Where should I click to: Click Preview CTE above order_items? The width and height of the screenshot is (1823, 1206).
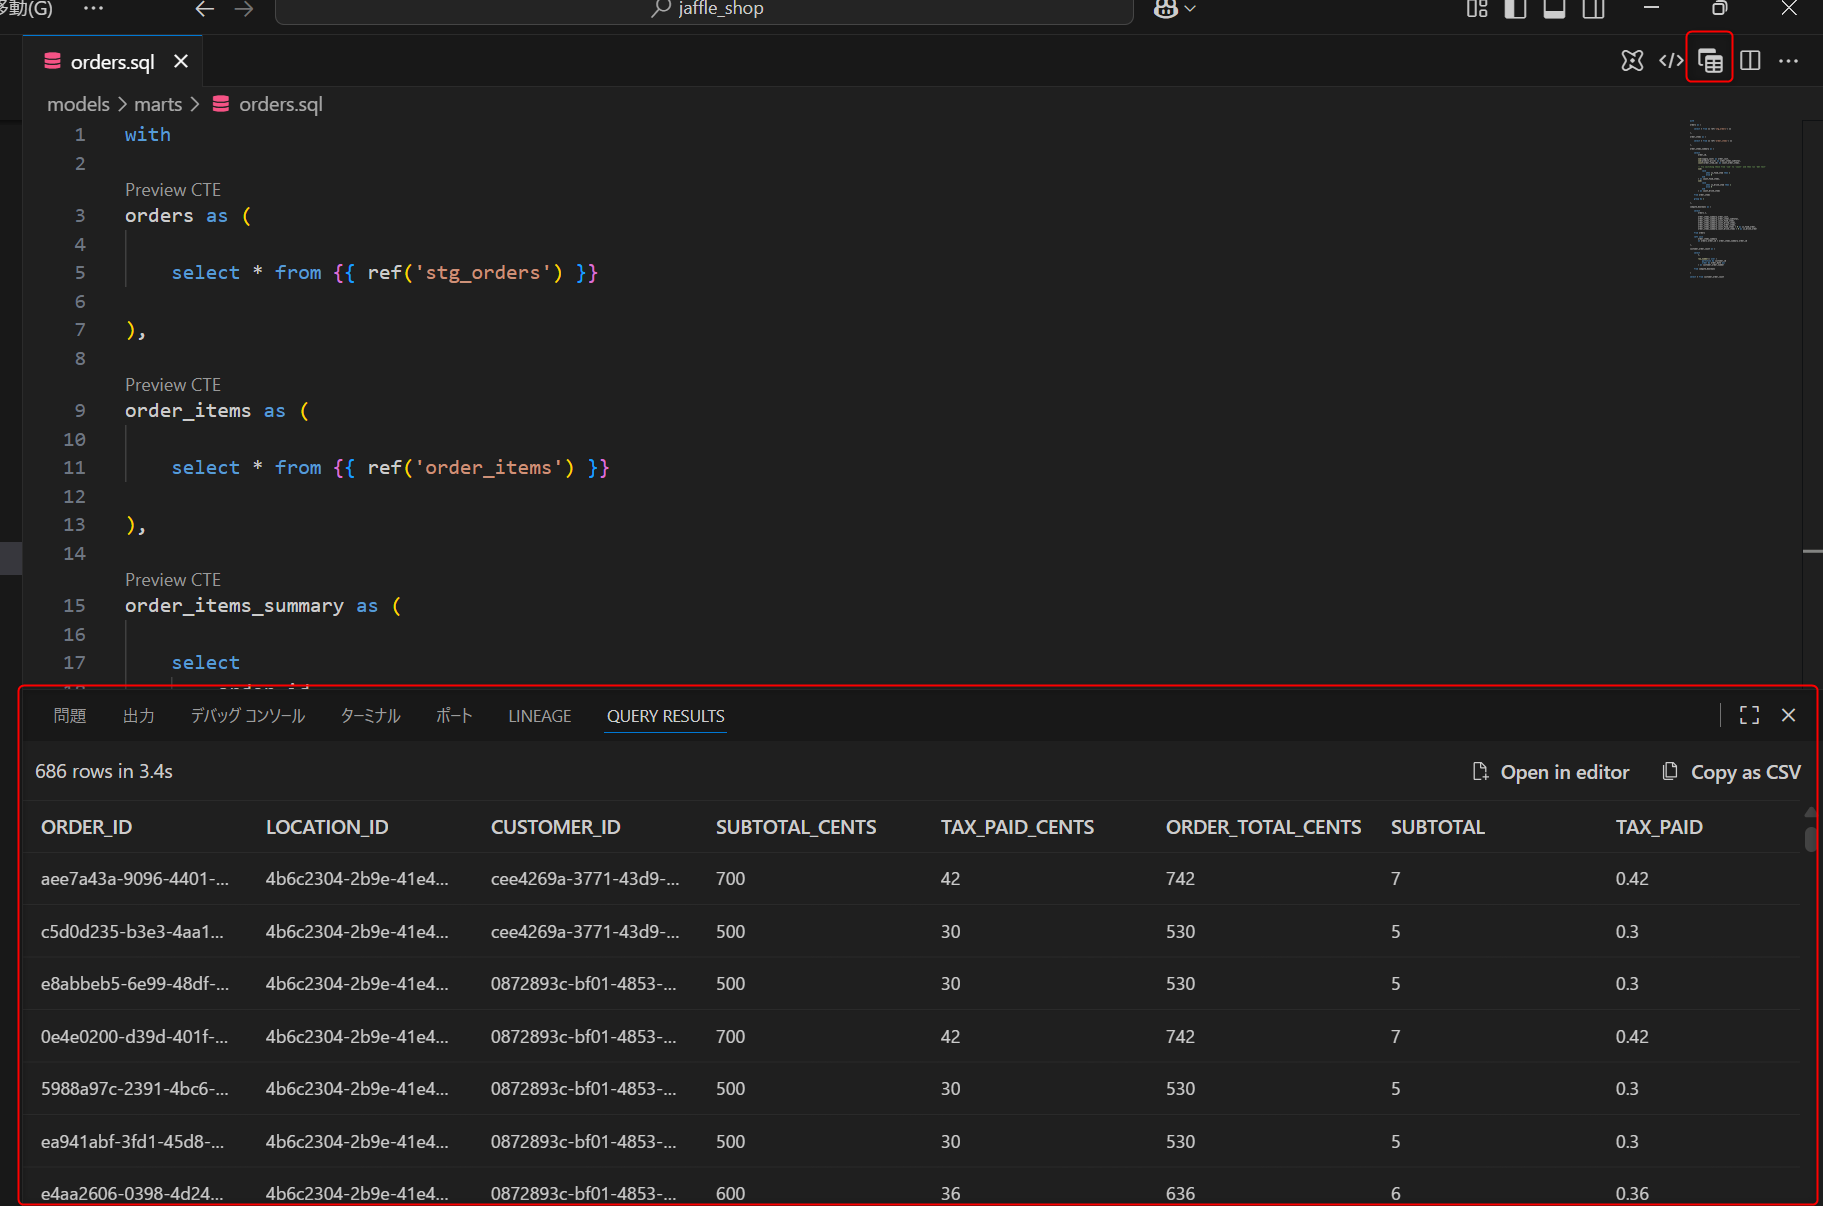pyautogui.click(x=173, y=385)
